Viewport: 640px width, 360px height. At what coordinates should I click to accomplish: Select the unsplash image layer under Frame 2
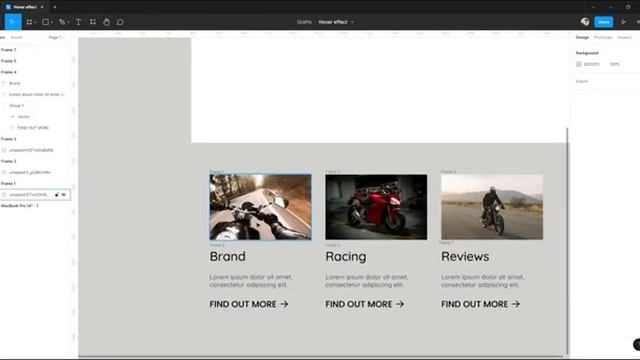tap(30, 173)
